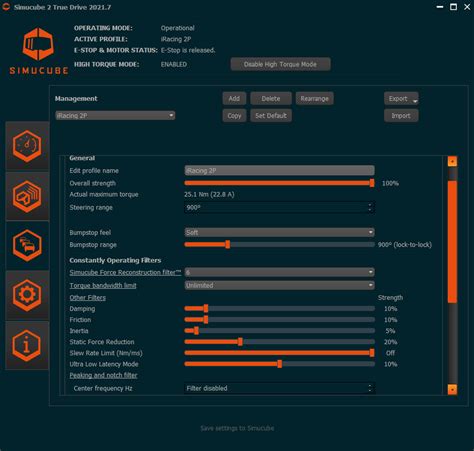Copy the current profile
474x451 pixels.
(234, 116)
